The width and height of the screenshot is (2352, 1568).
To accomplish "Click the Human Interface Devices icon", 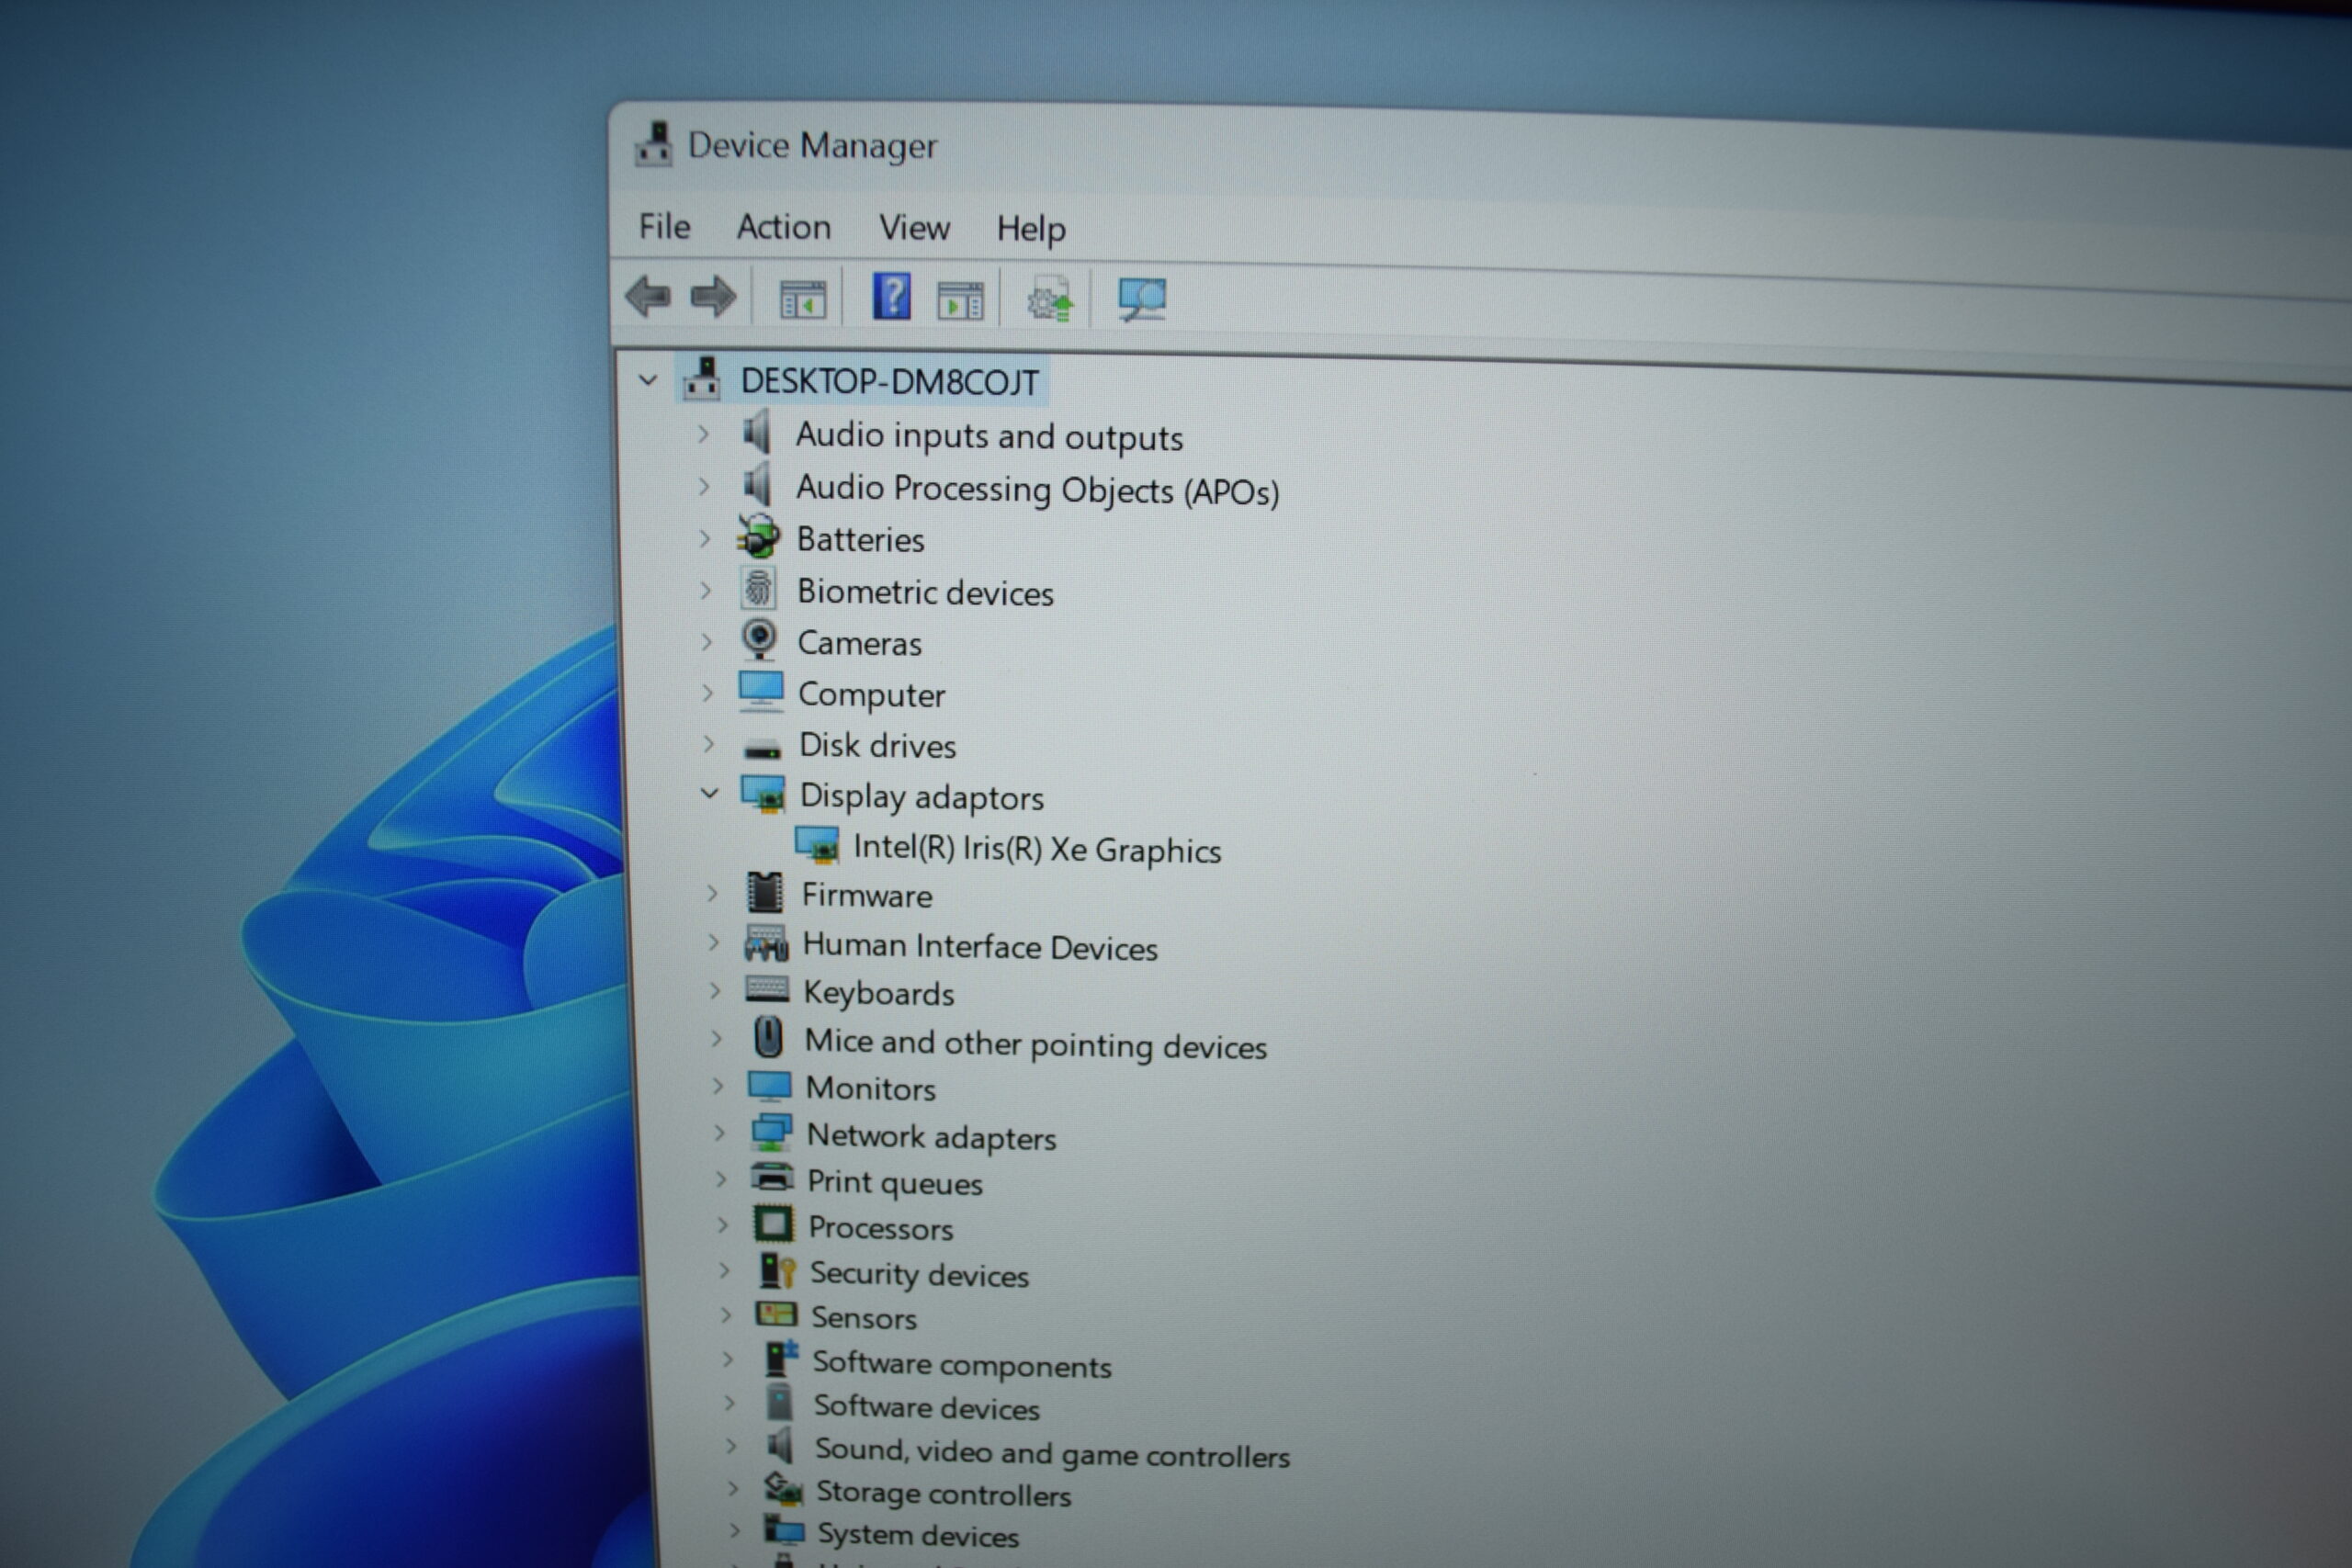I will pyautogui.click(x=766, y=943).
